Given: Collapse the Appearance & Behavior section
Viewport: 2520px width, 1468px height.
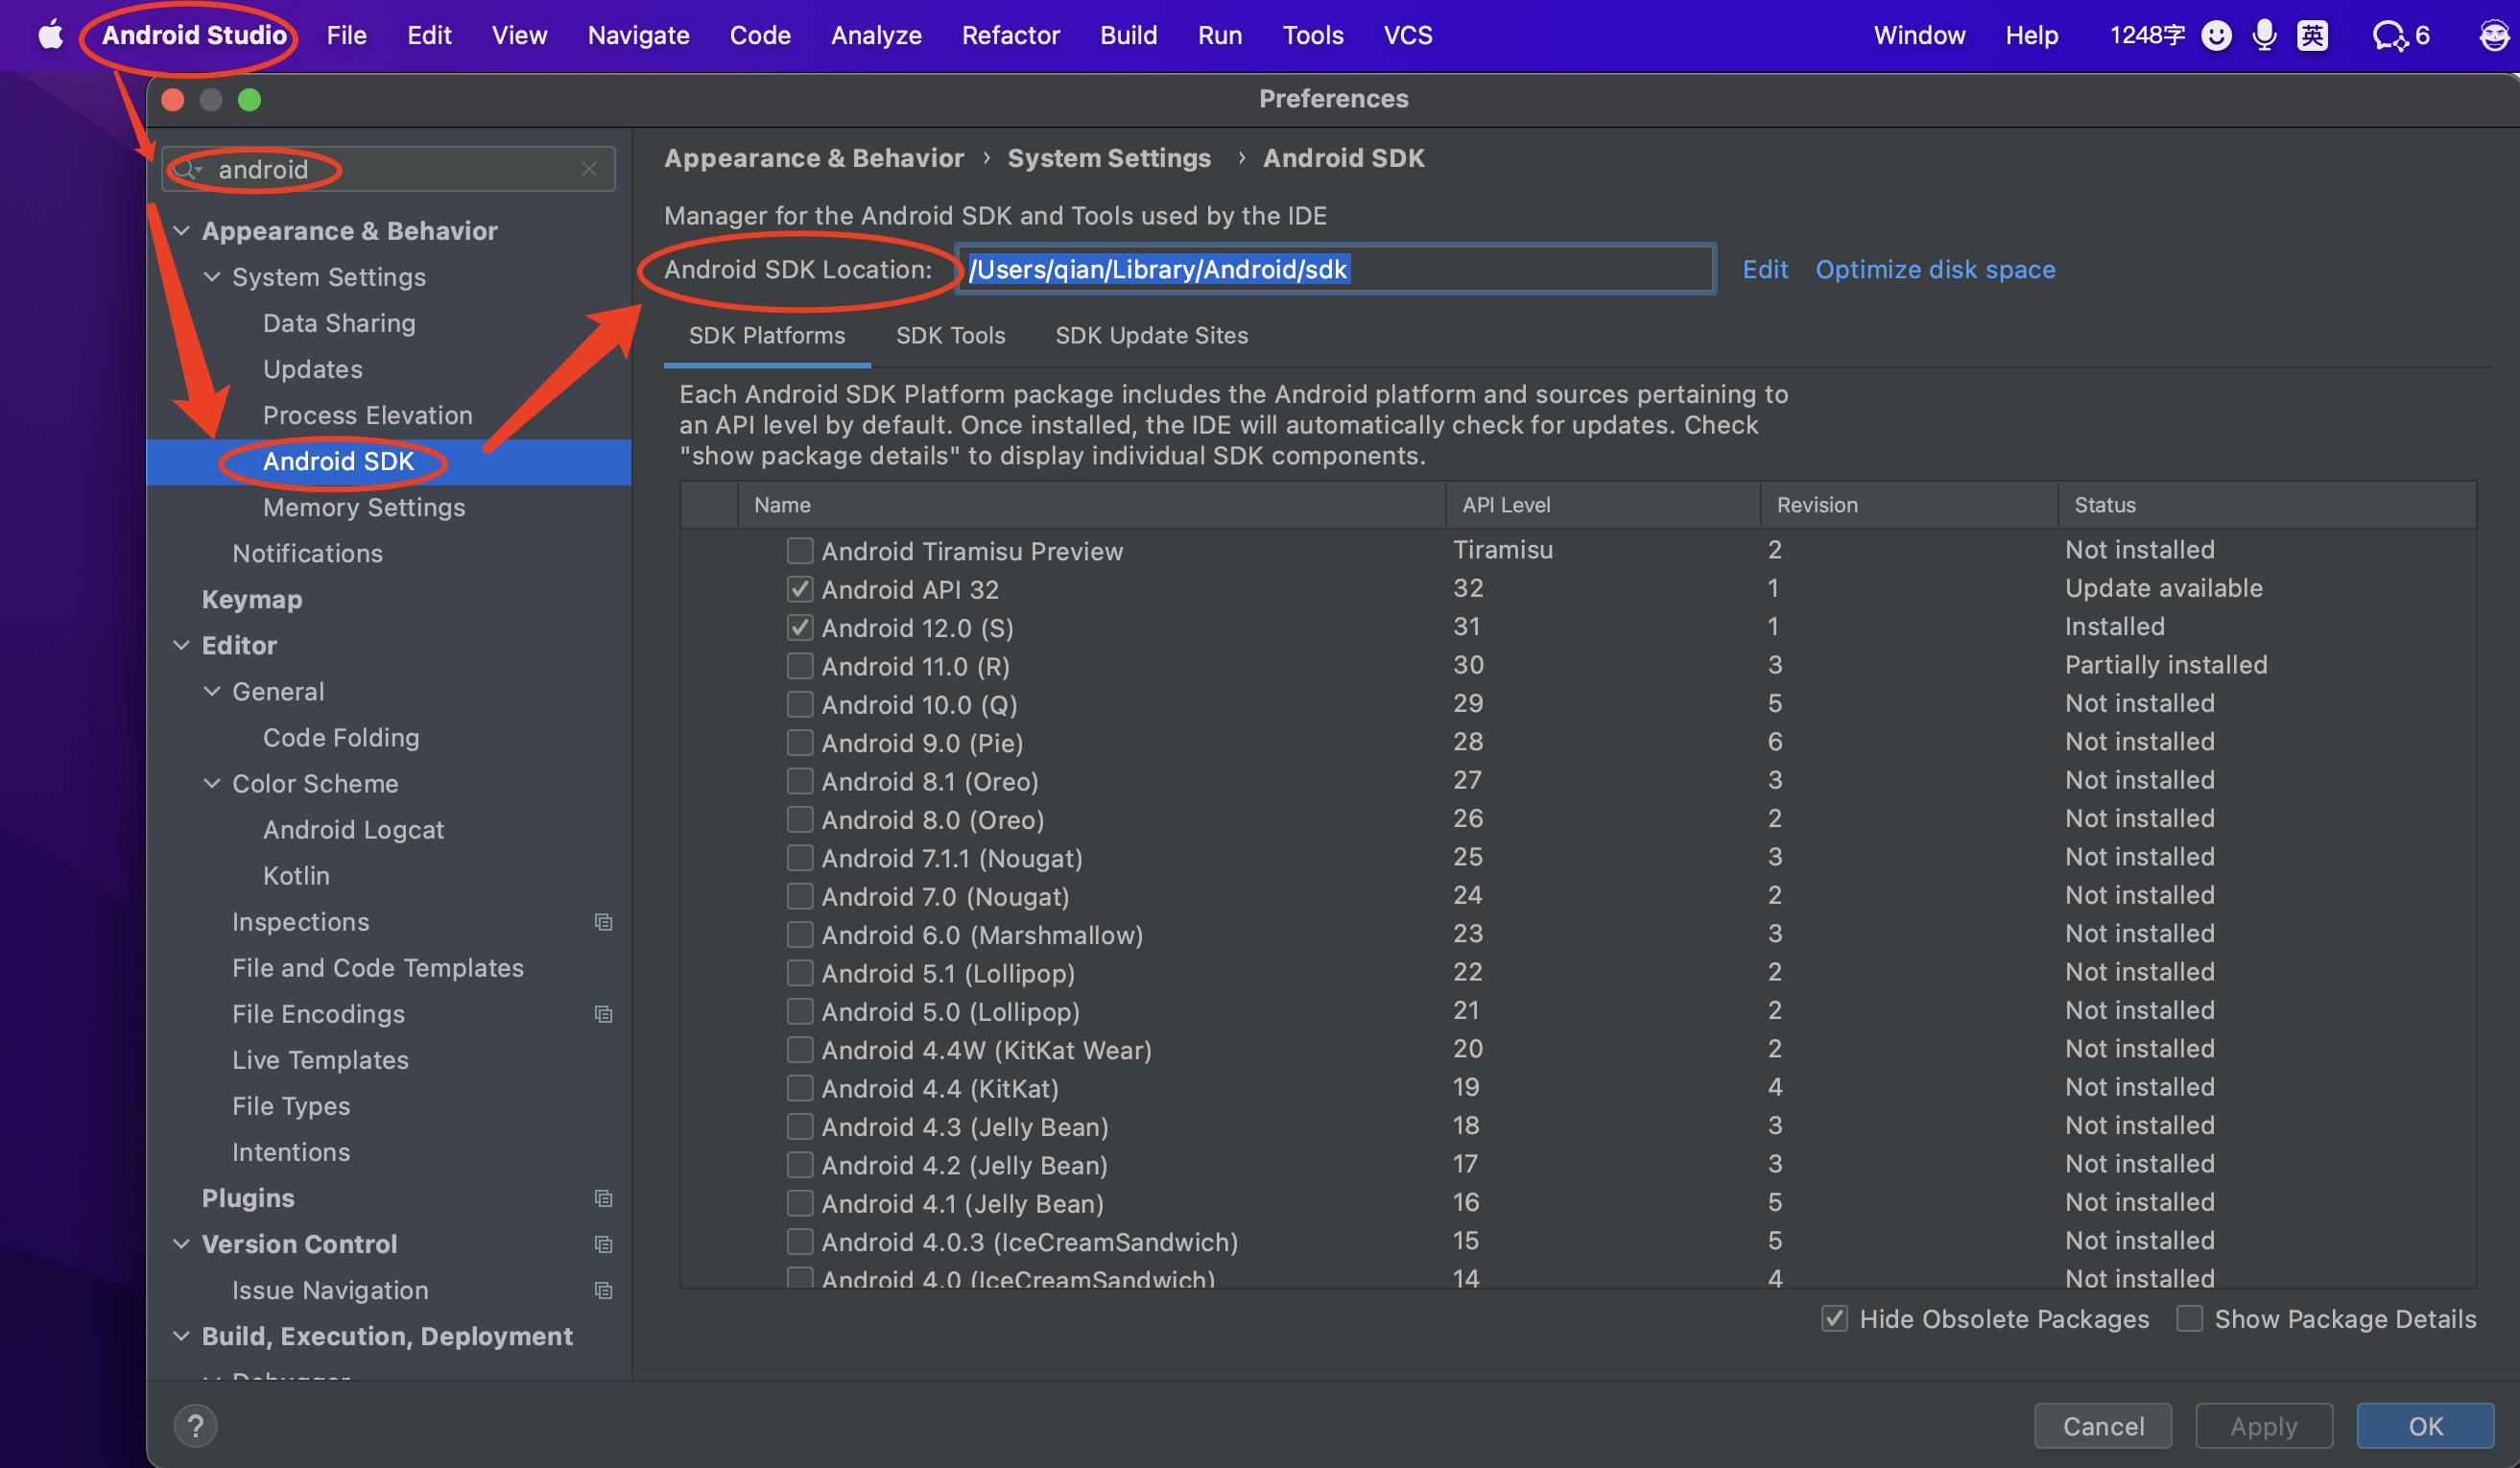Looking at the screenshot, I should pyautogui.click(x=182, y=231).
